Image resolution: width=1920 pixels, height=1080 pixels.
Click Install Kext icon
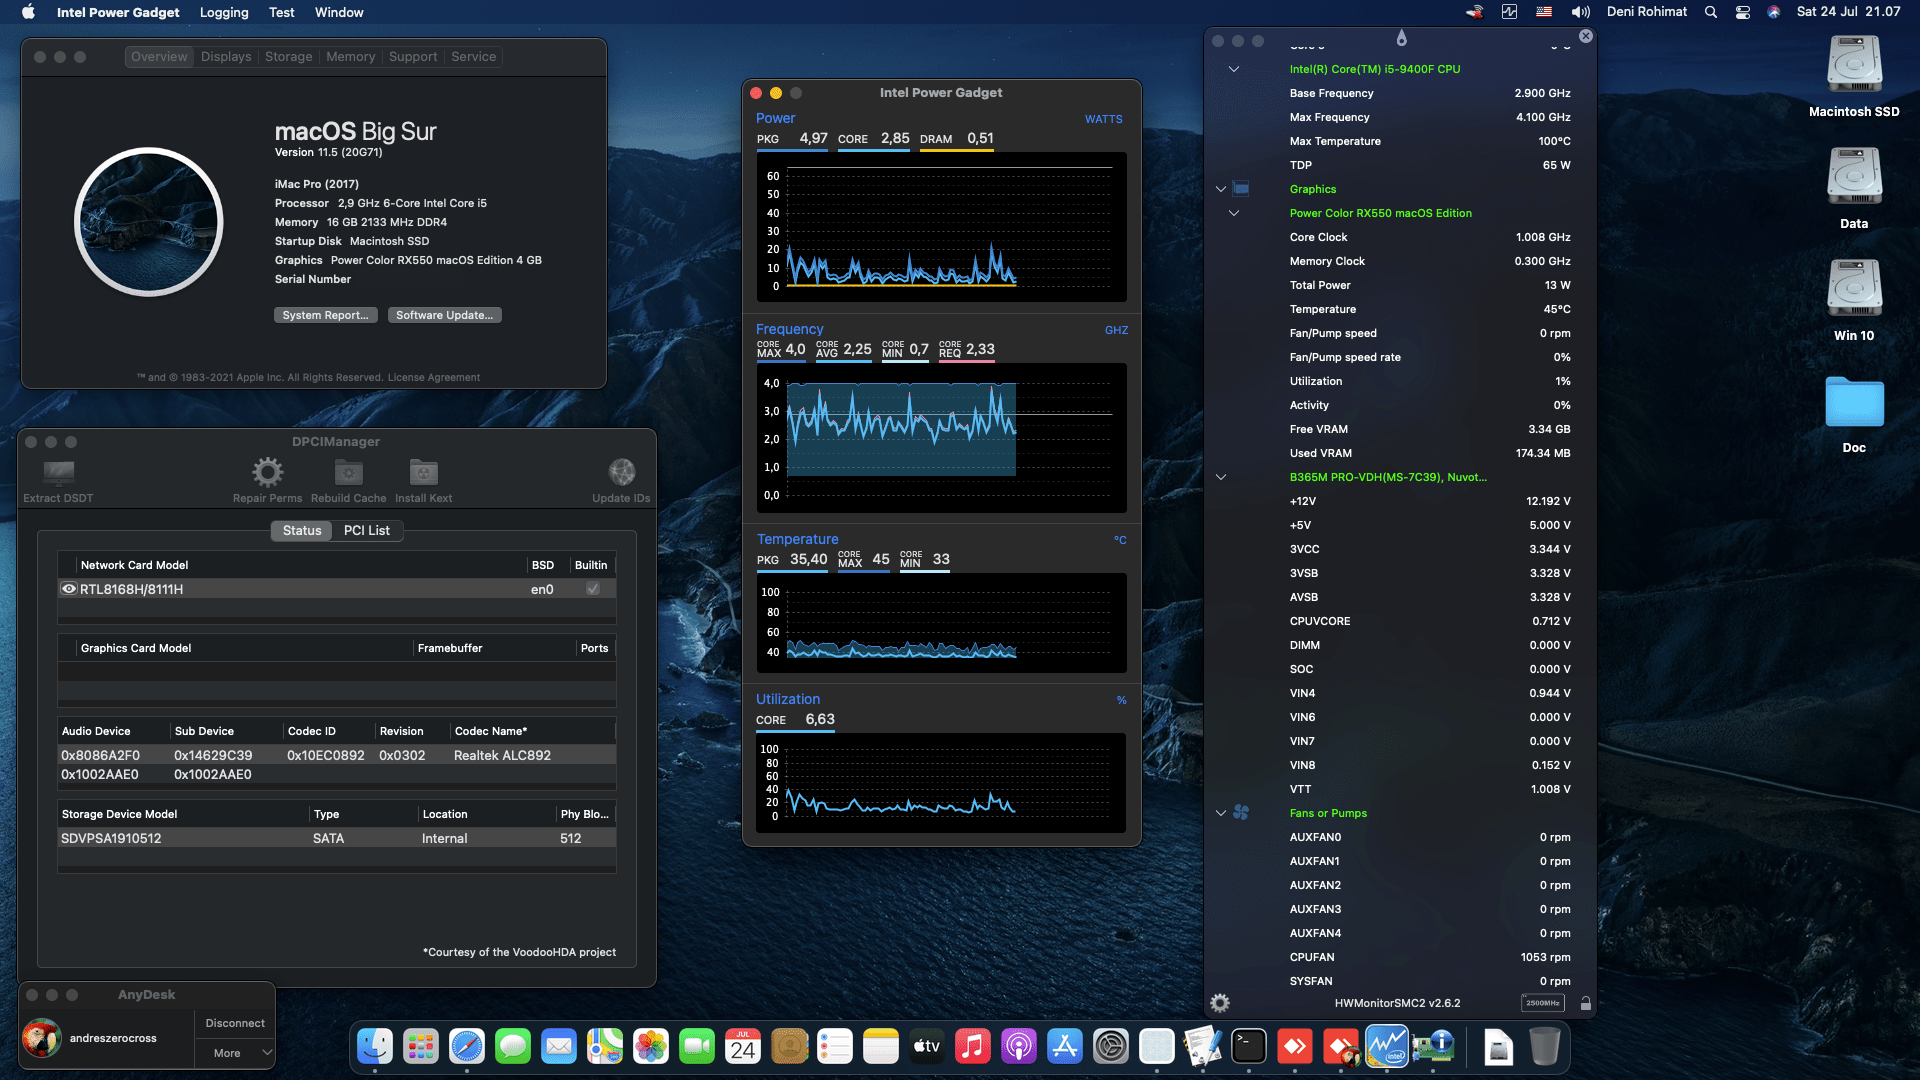point(423,472)
